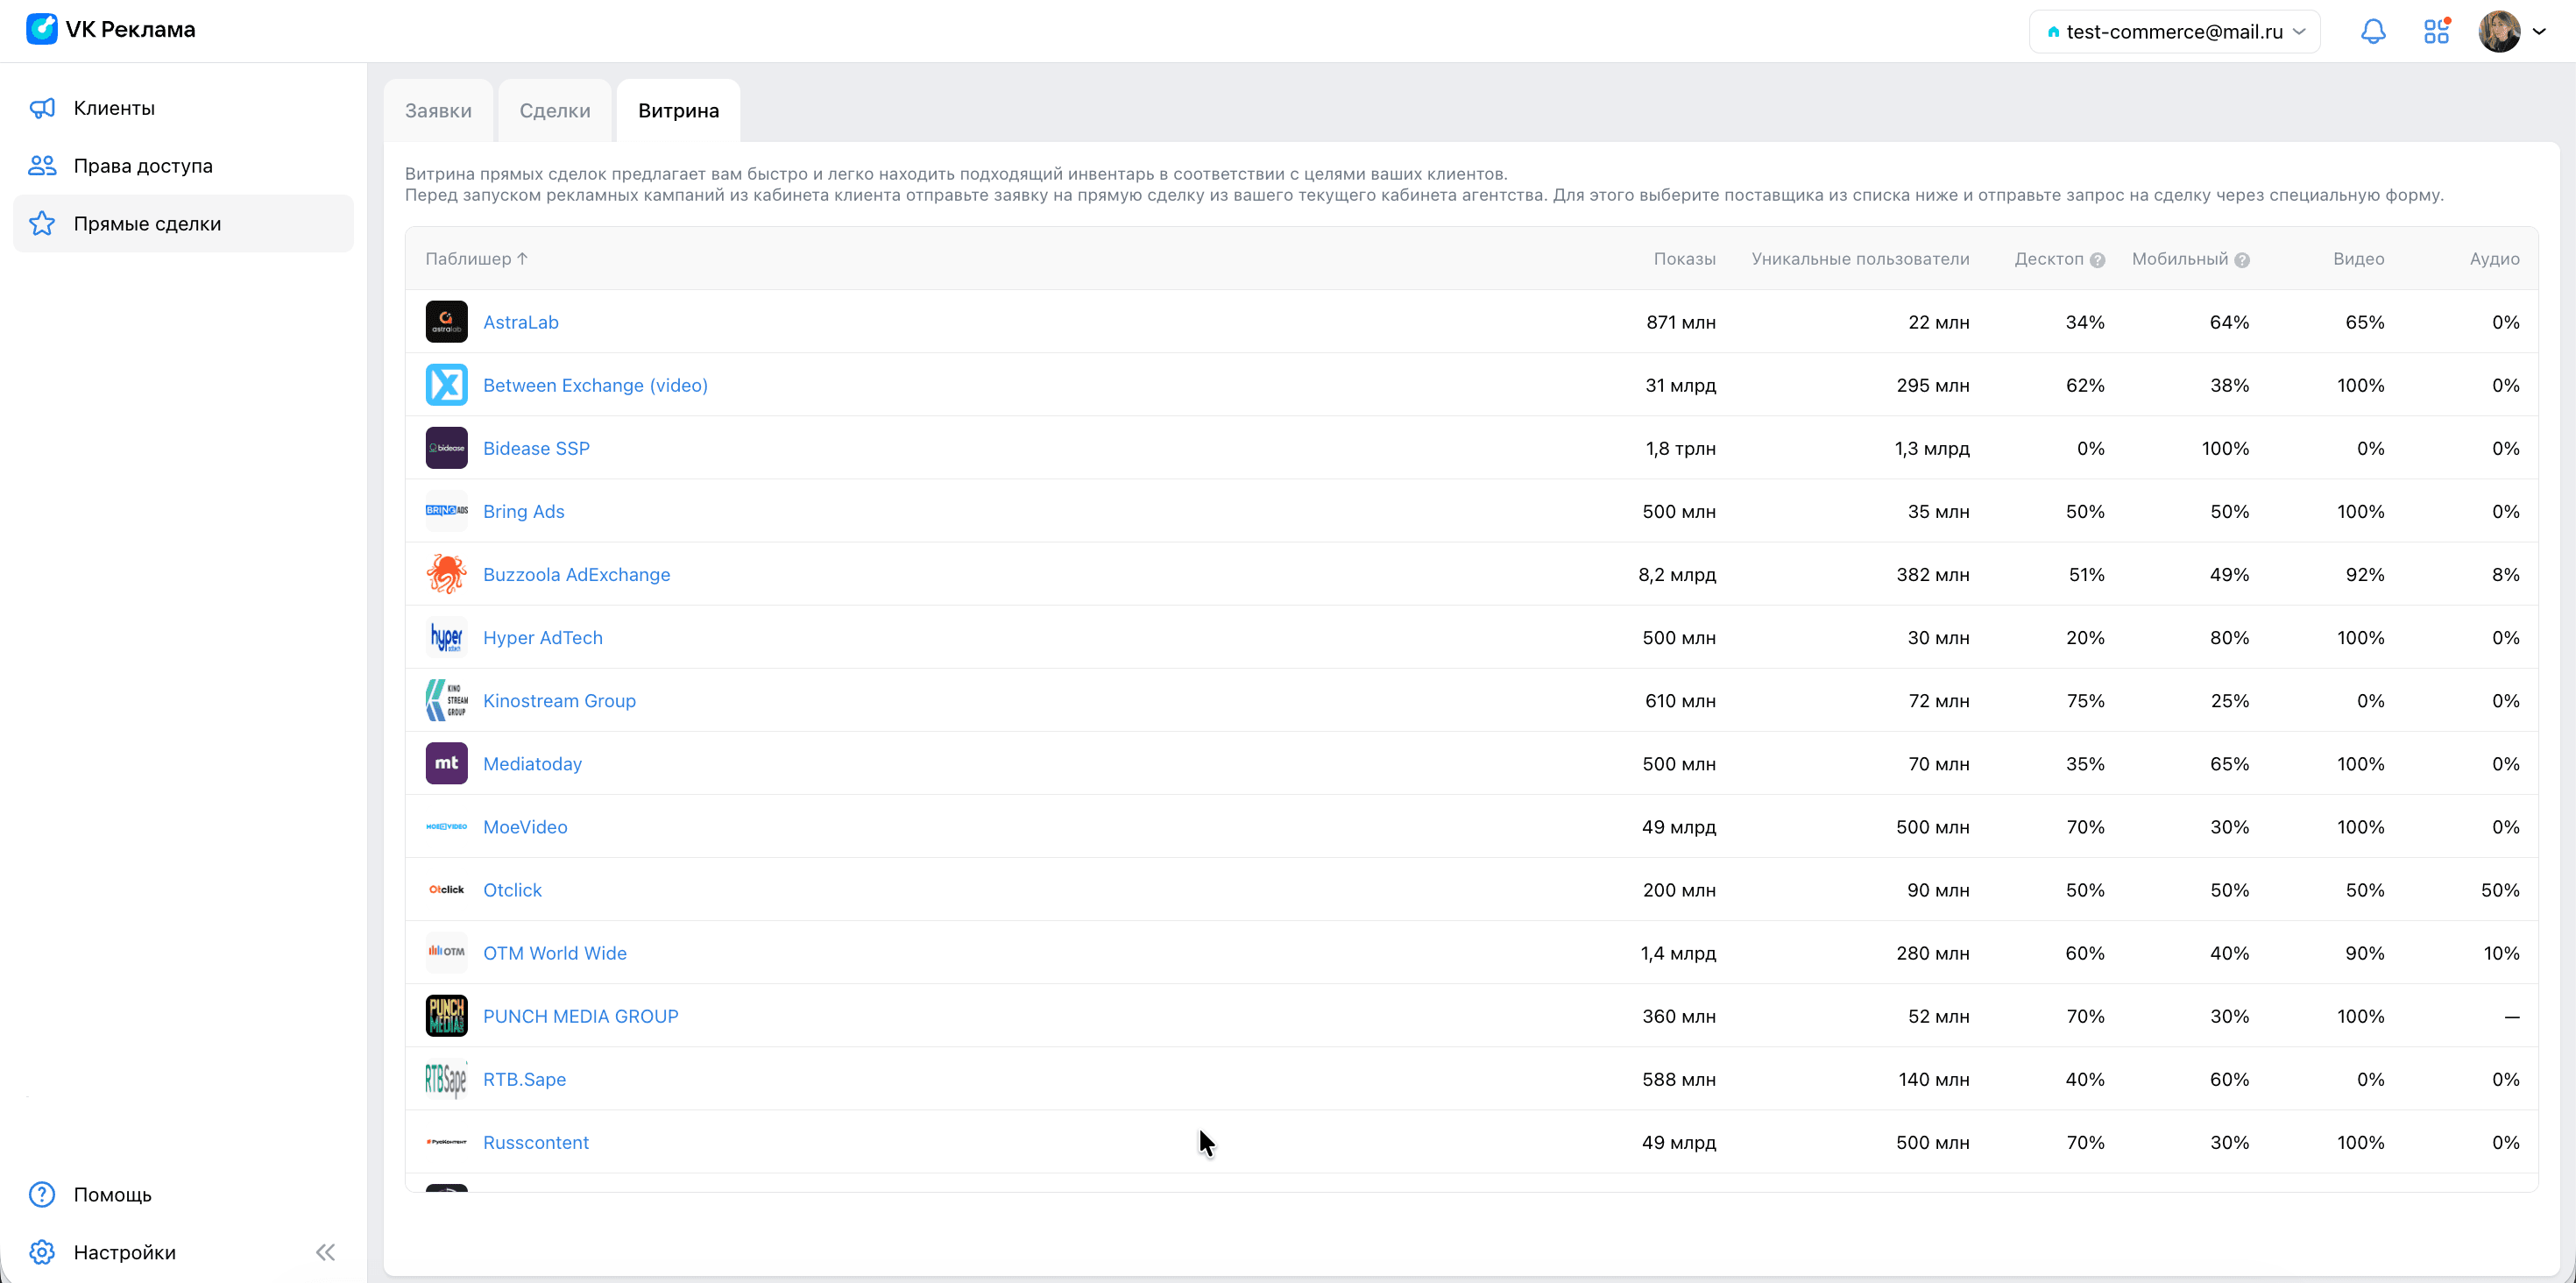Click Уникальные пользователи column header

point(1860,259)
